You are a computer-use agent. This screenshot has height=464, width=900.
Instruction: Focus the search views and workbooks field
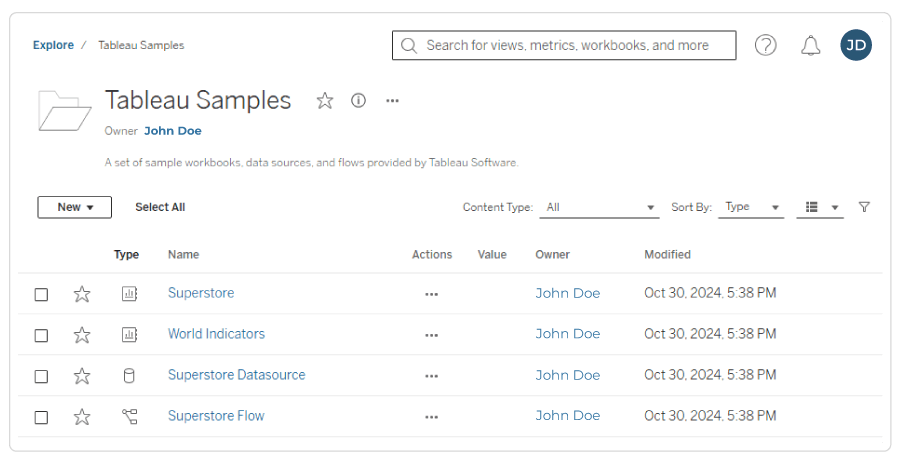click(x=564, y=45)
